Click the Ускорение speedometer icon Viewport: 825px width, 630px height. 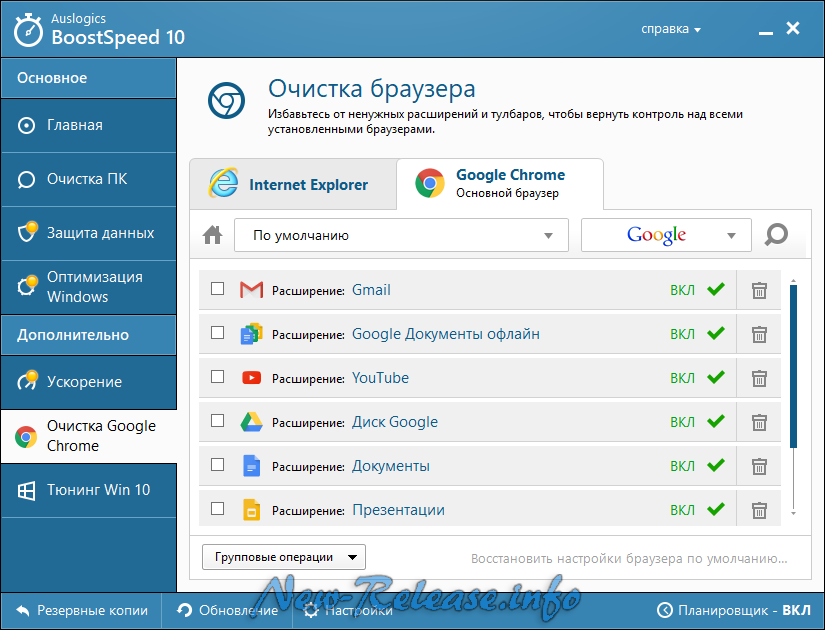click(x=27, y=380)
